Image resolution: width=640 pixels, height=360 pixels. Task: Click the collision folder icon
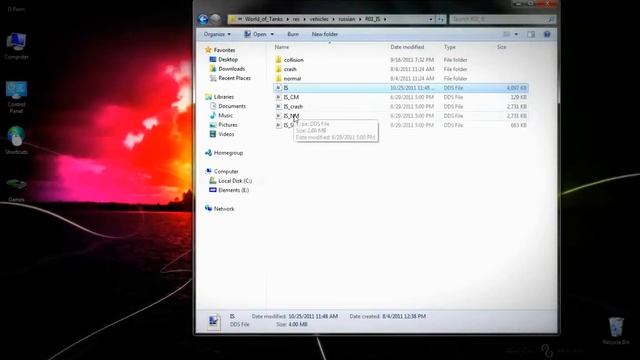tap(278, 60)
